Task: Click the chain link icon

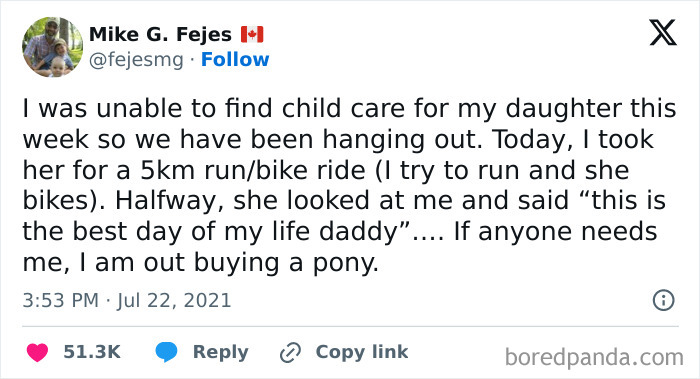Action: click(x=290, y=352)
